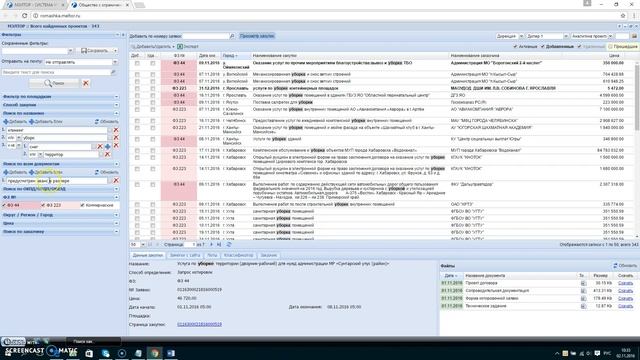
Task: Click Обновить under Поиск по названию
Action: point(106,122)
